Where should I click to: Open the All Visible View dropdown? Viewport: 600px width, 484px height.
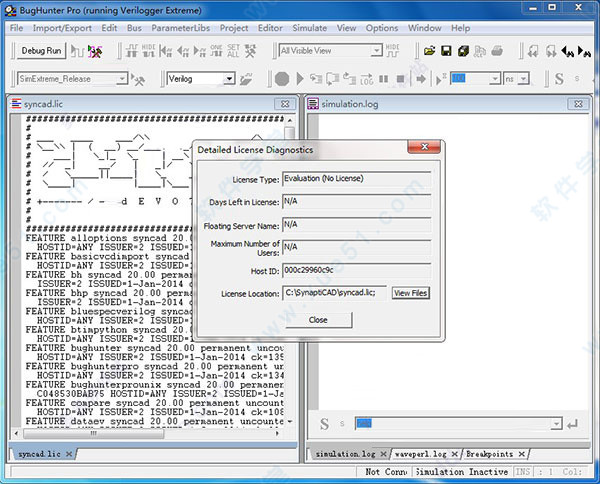(x=377, y=51)
